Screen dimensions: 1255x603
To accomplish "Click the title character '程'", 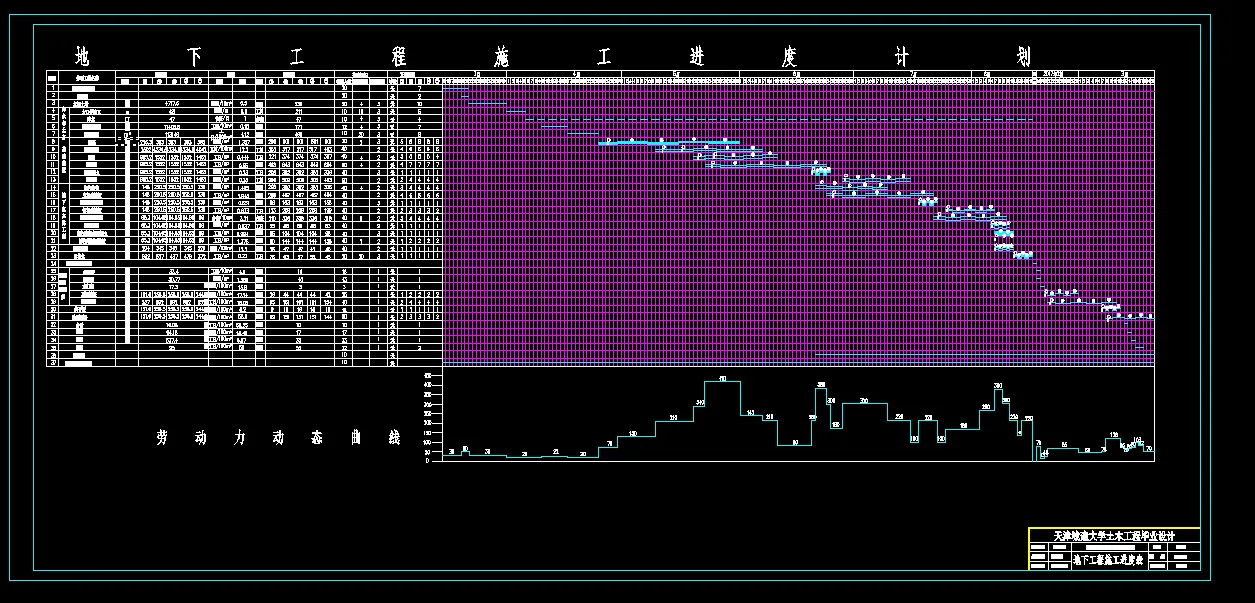I will [401, 56].
